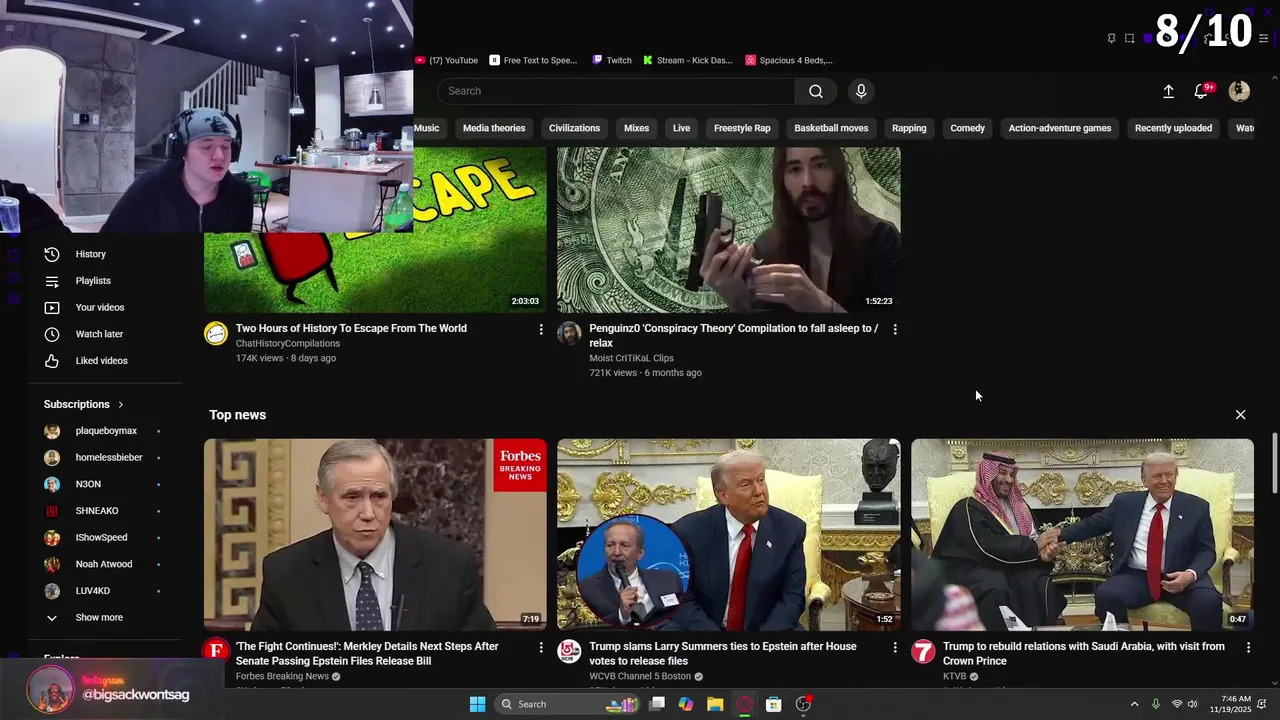Open the account avatar menu
The width and height of the screenshot is (1280, 720).
(1239, 91)
